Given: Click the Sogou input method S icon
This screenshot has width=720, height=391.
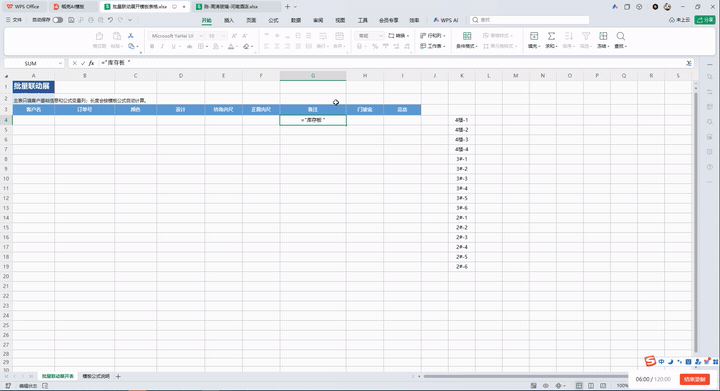Looking at the screenshot, I should [x=650, y=361].
